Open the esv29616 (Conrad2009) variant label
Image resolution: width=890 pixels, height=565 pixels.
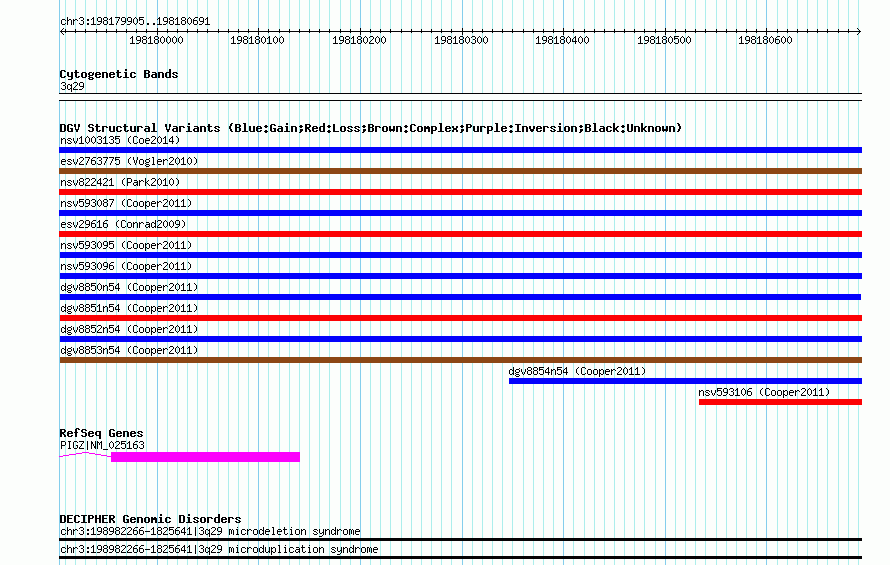click(x=123, y=224)
